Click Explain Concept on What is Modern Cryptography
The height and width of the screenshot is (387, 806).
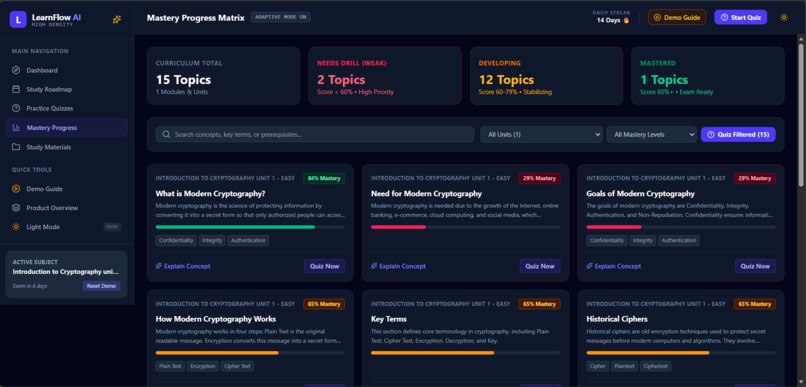183,266
